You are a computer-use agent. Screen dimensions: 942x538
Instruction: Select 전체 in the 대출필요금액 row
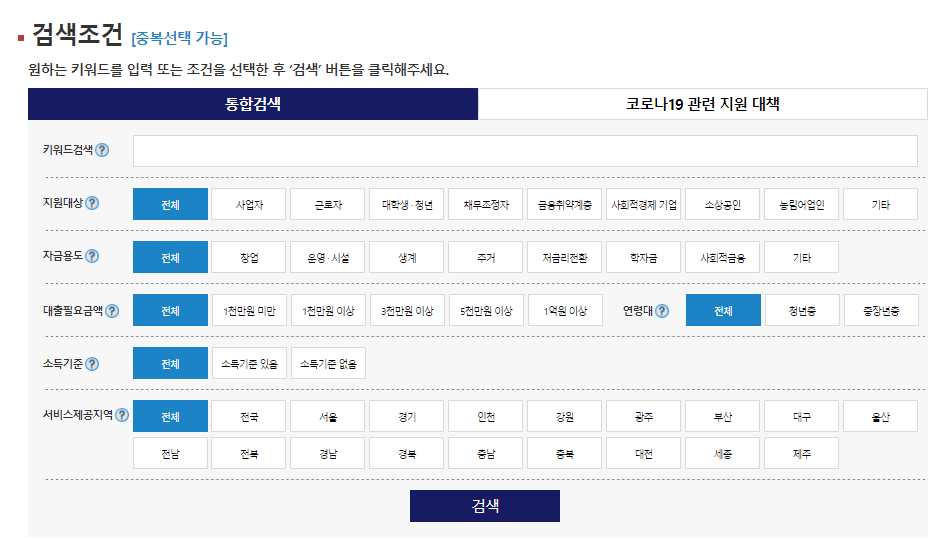tap(171, 310)
